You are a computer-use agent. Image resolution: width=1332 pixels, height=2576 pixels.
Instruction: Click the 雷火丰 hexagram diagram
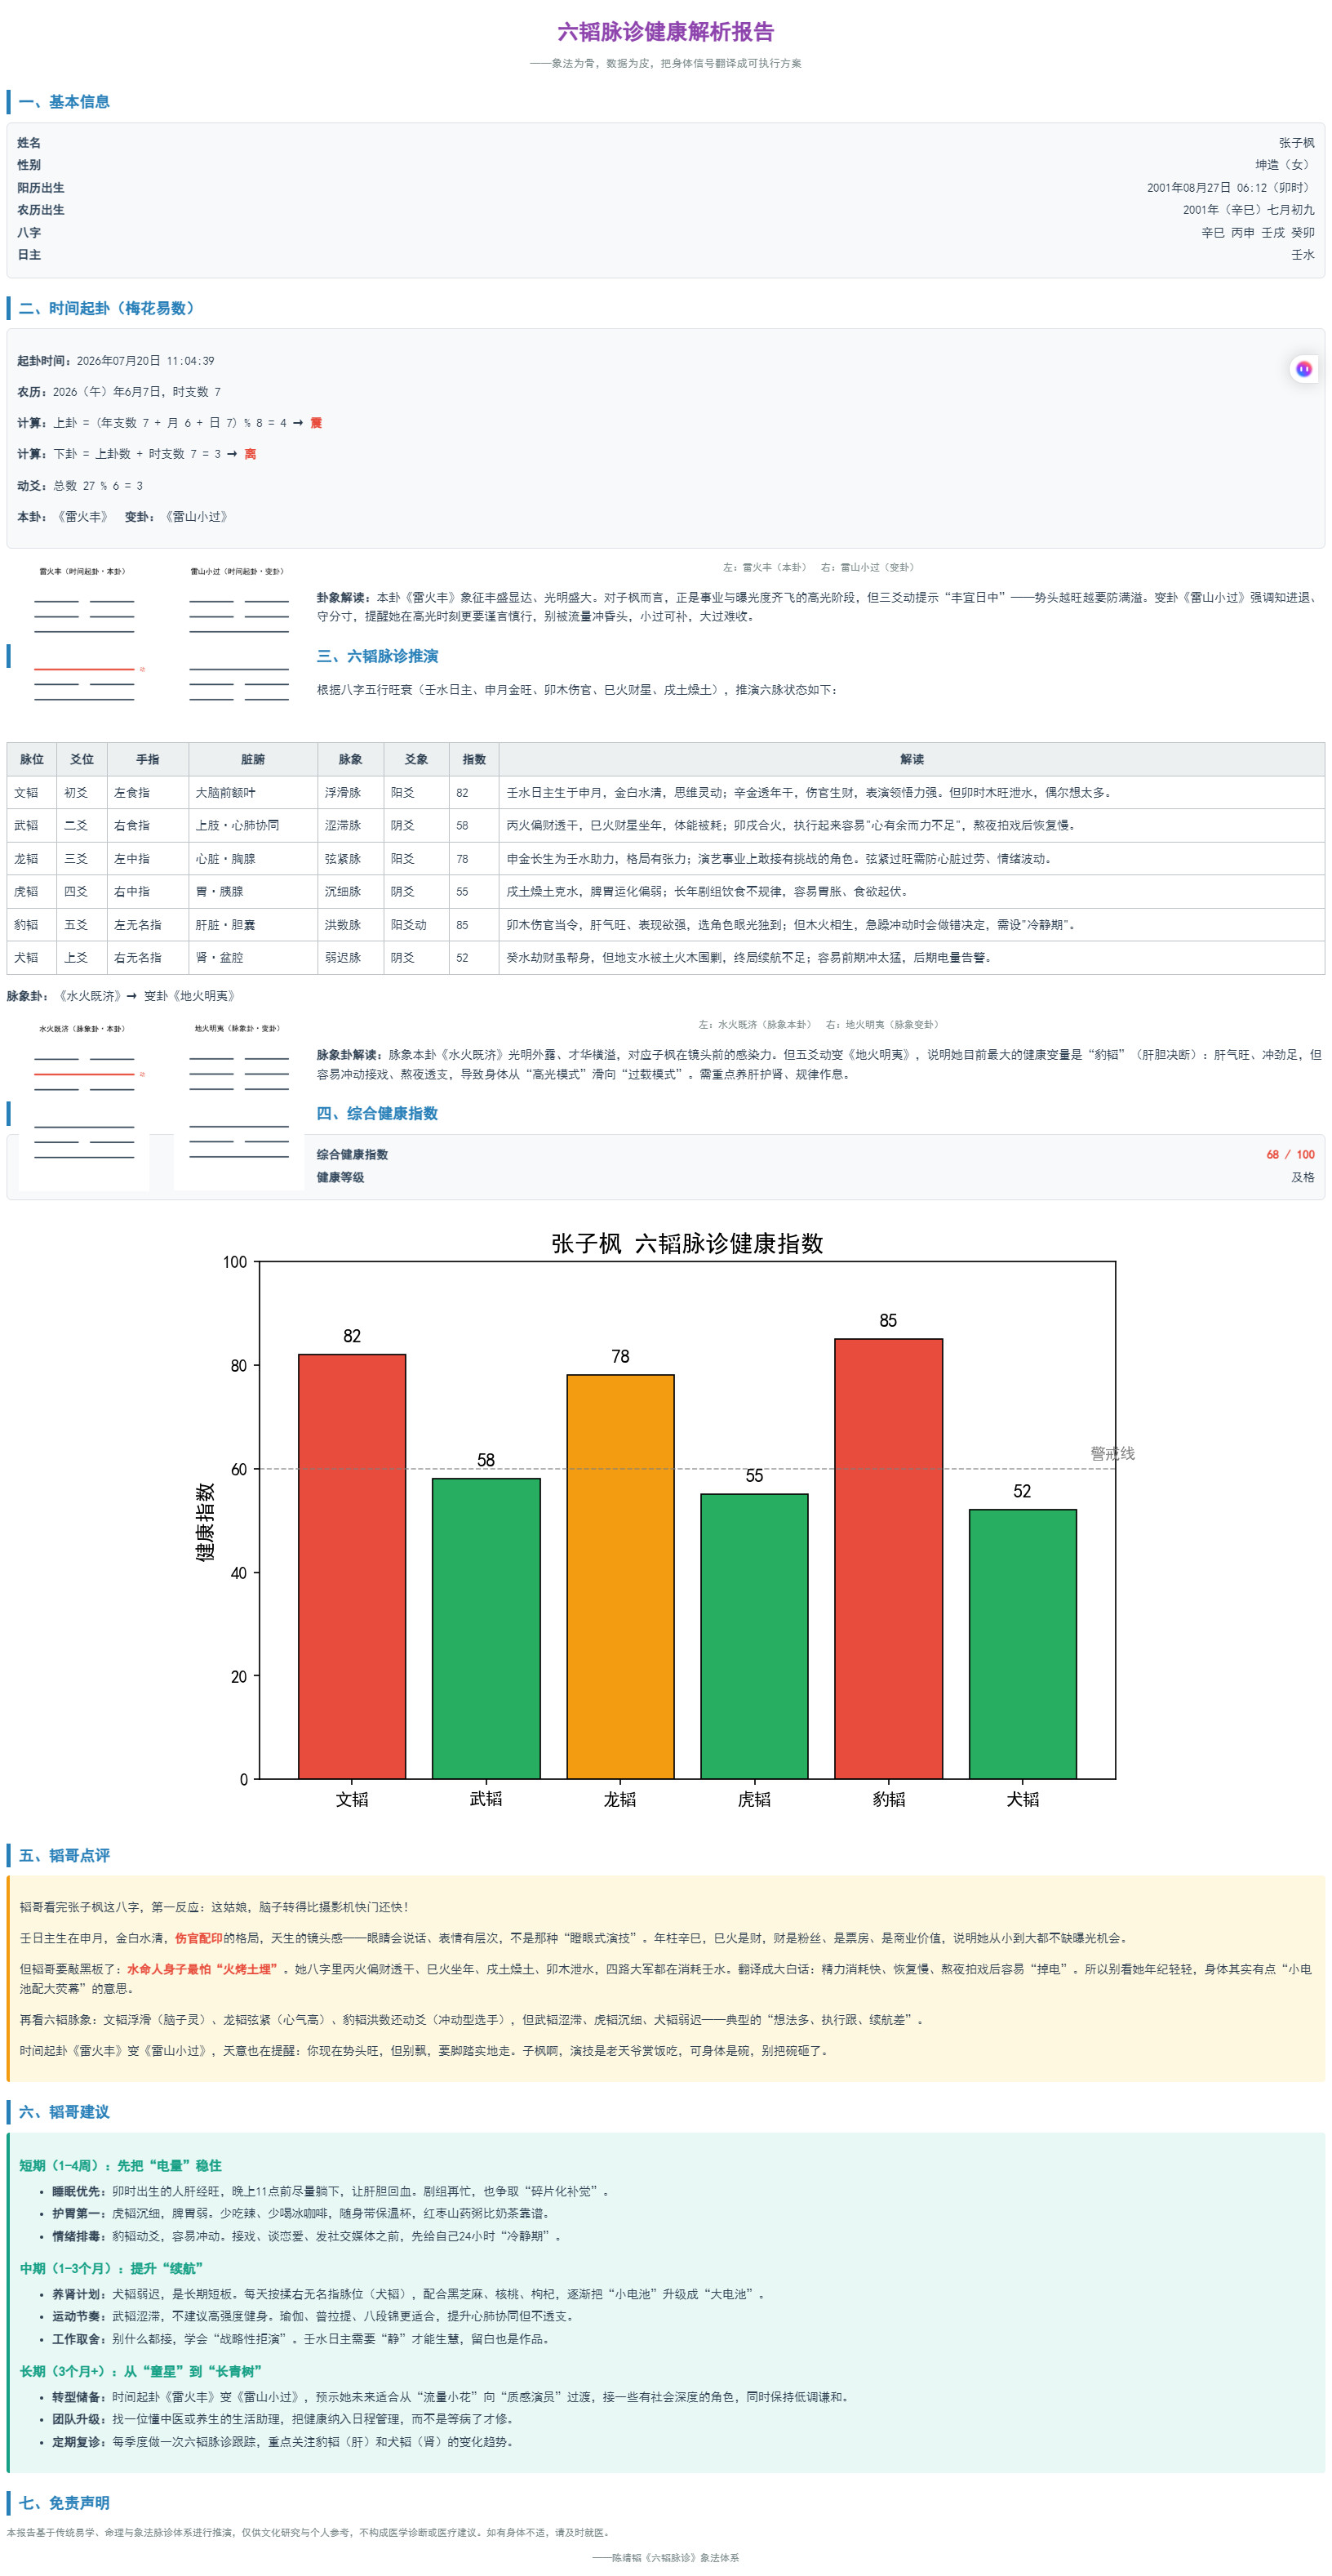click(84, 635)
